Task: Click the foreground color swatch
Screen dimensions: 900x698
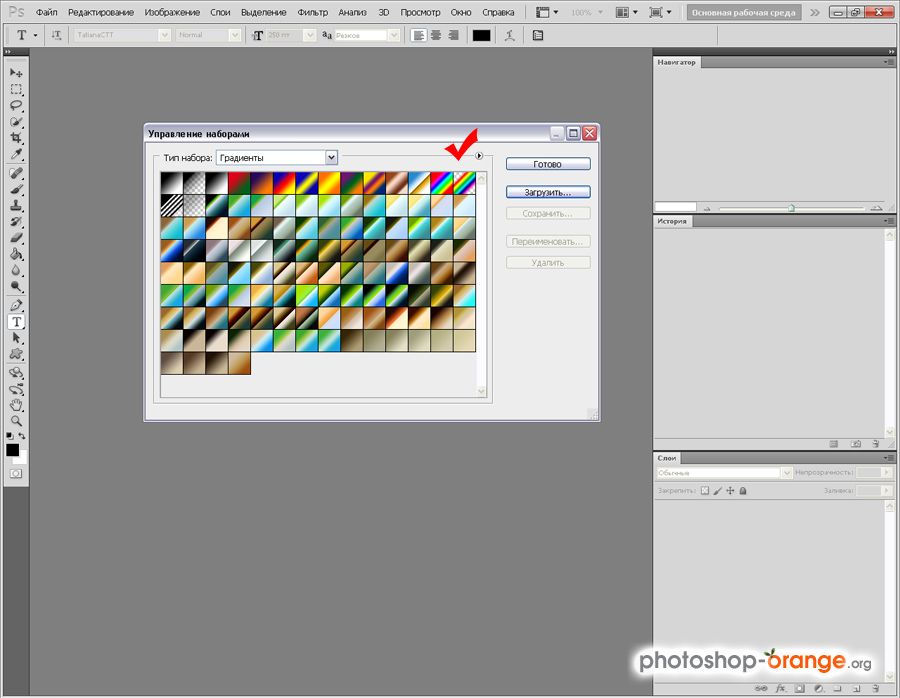Action: 12,449
